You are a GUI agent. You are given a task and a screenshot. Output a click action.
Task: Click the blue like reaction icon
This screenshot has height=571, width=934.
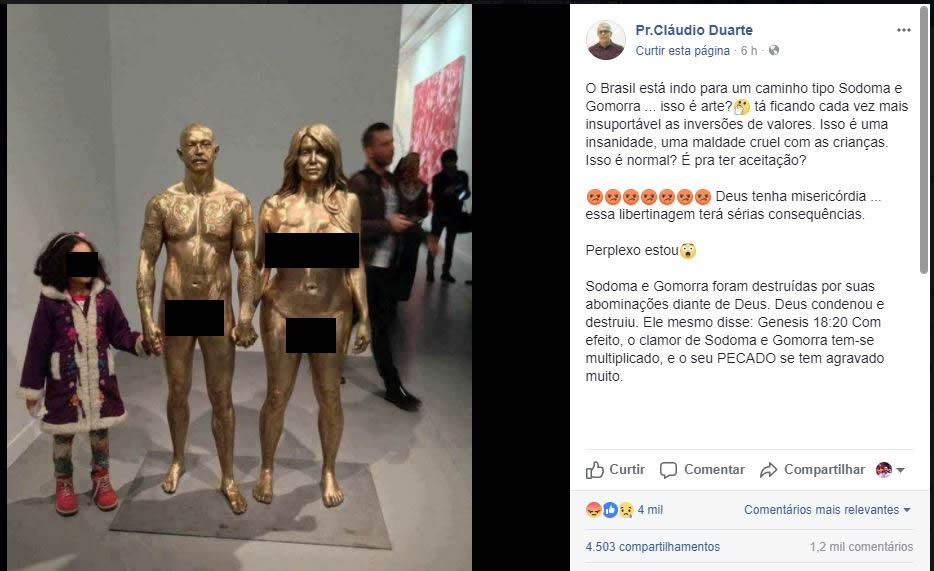coord(610,510)
